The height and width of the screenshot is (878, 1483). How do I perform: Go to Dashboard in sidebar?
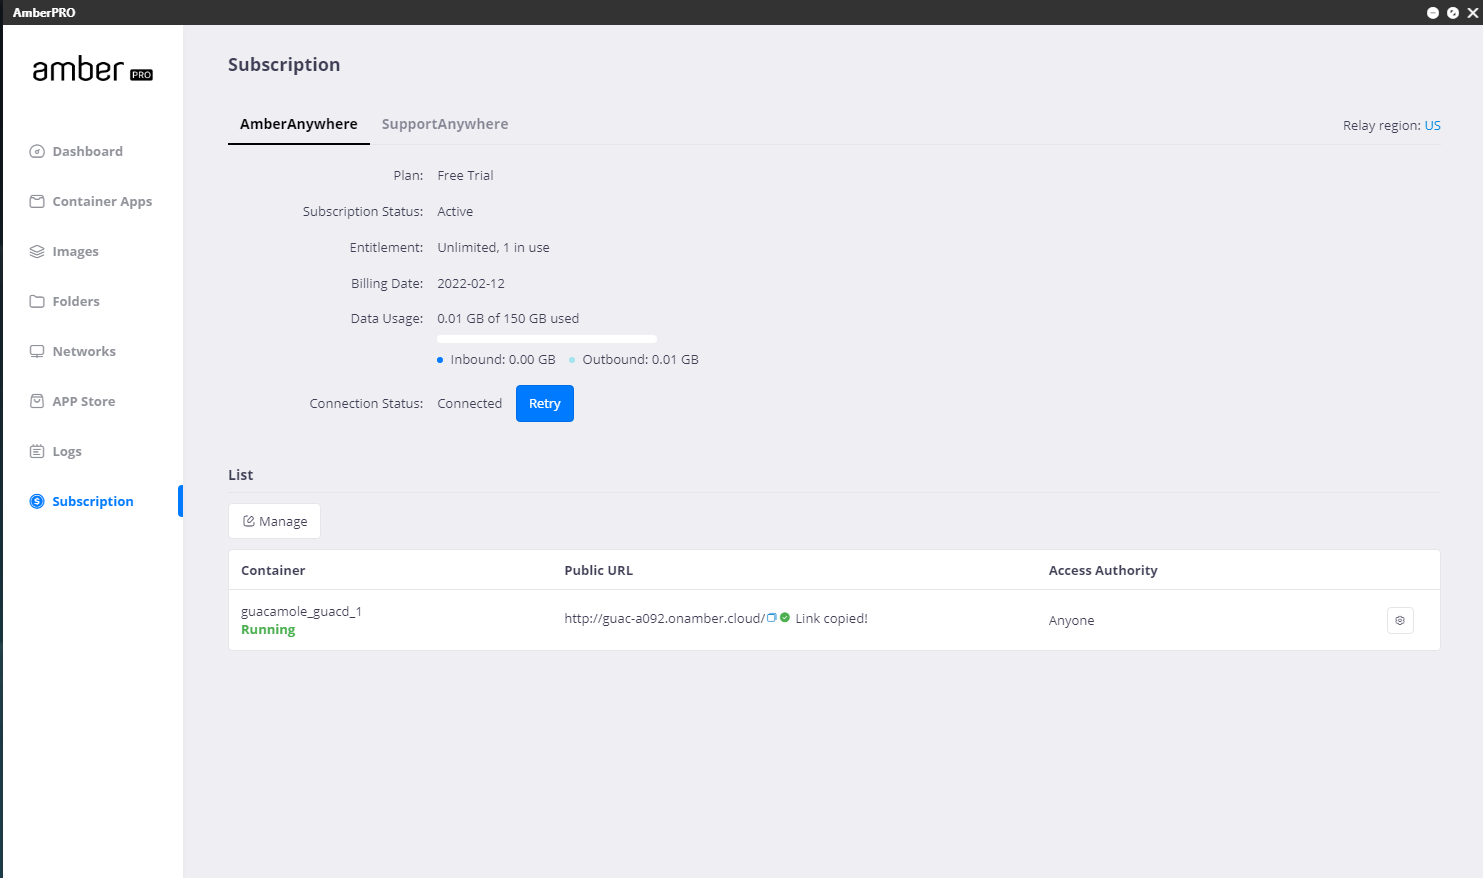[88, 152]
